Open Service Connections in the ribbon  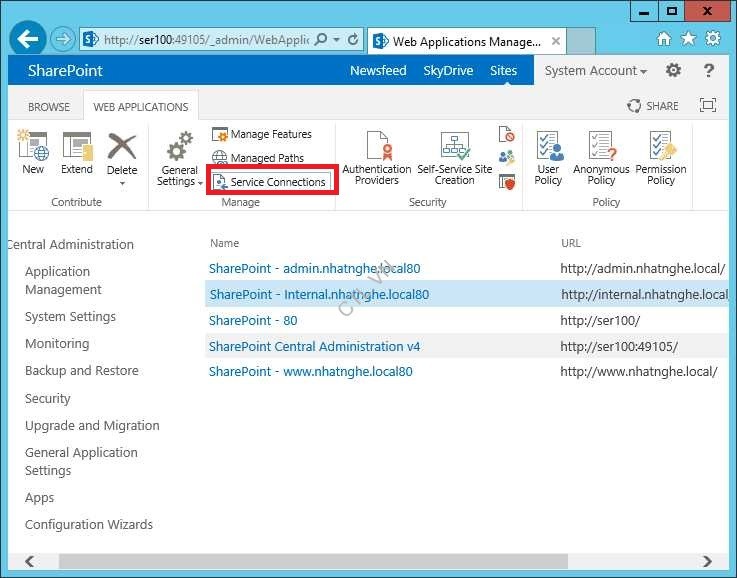click(x=269, y=182)
